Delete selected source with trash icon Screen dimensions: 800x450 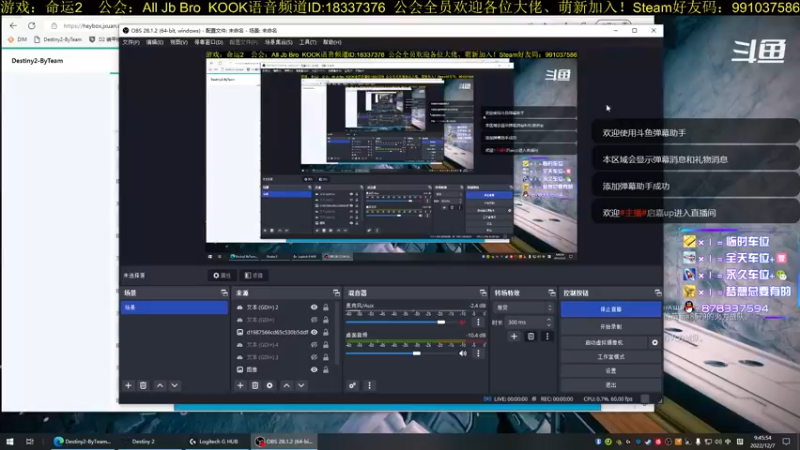coord(255,386)
